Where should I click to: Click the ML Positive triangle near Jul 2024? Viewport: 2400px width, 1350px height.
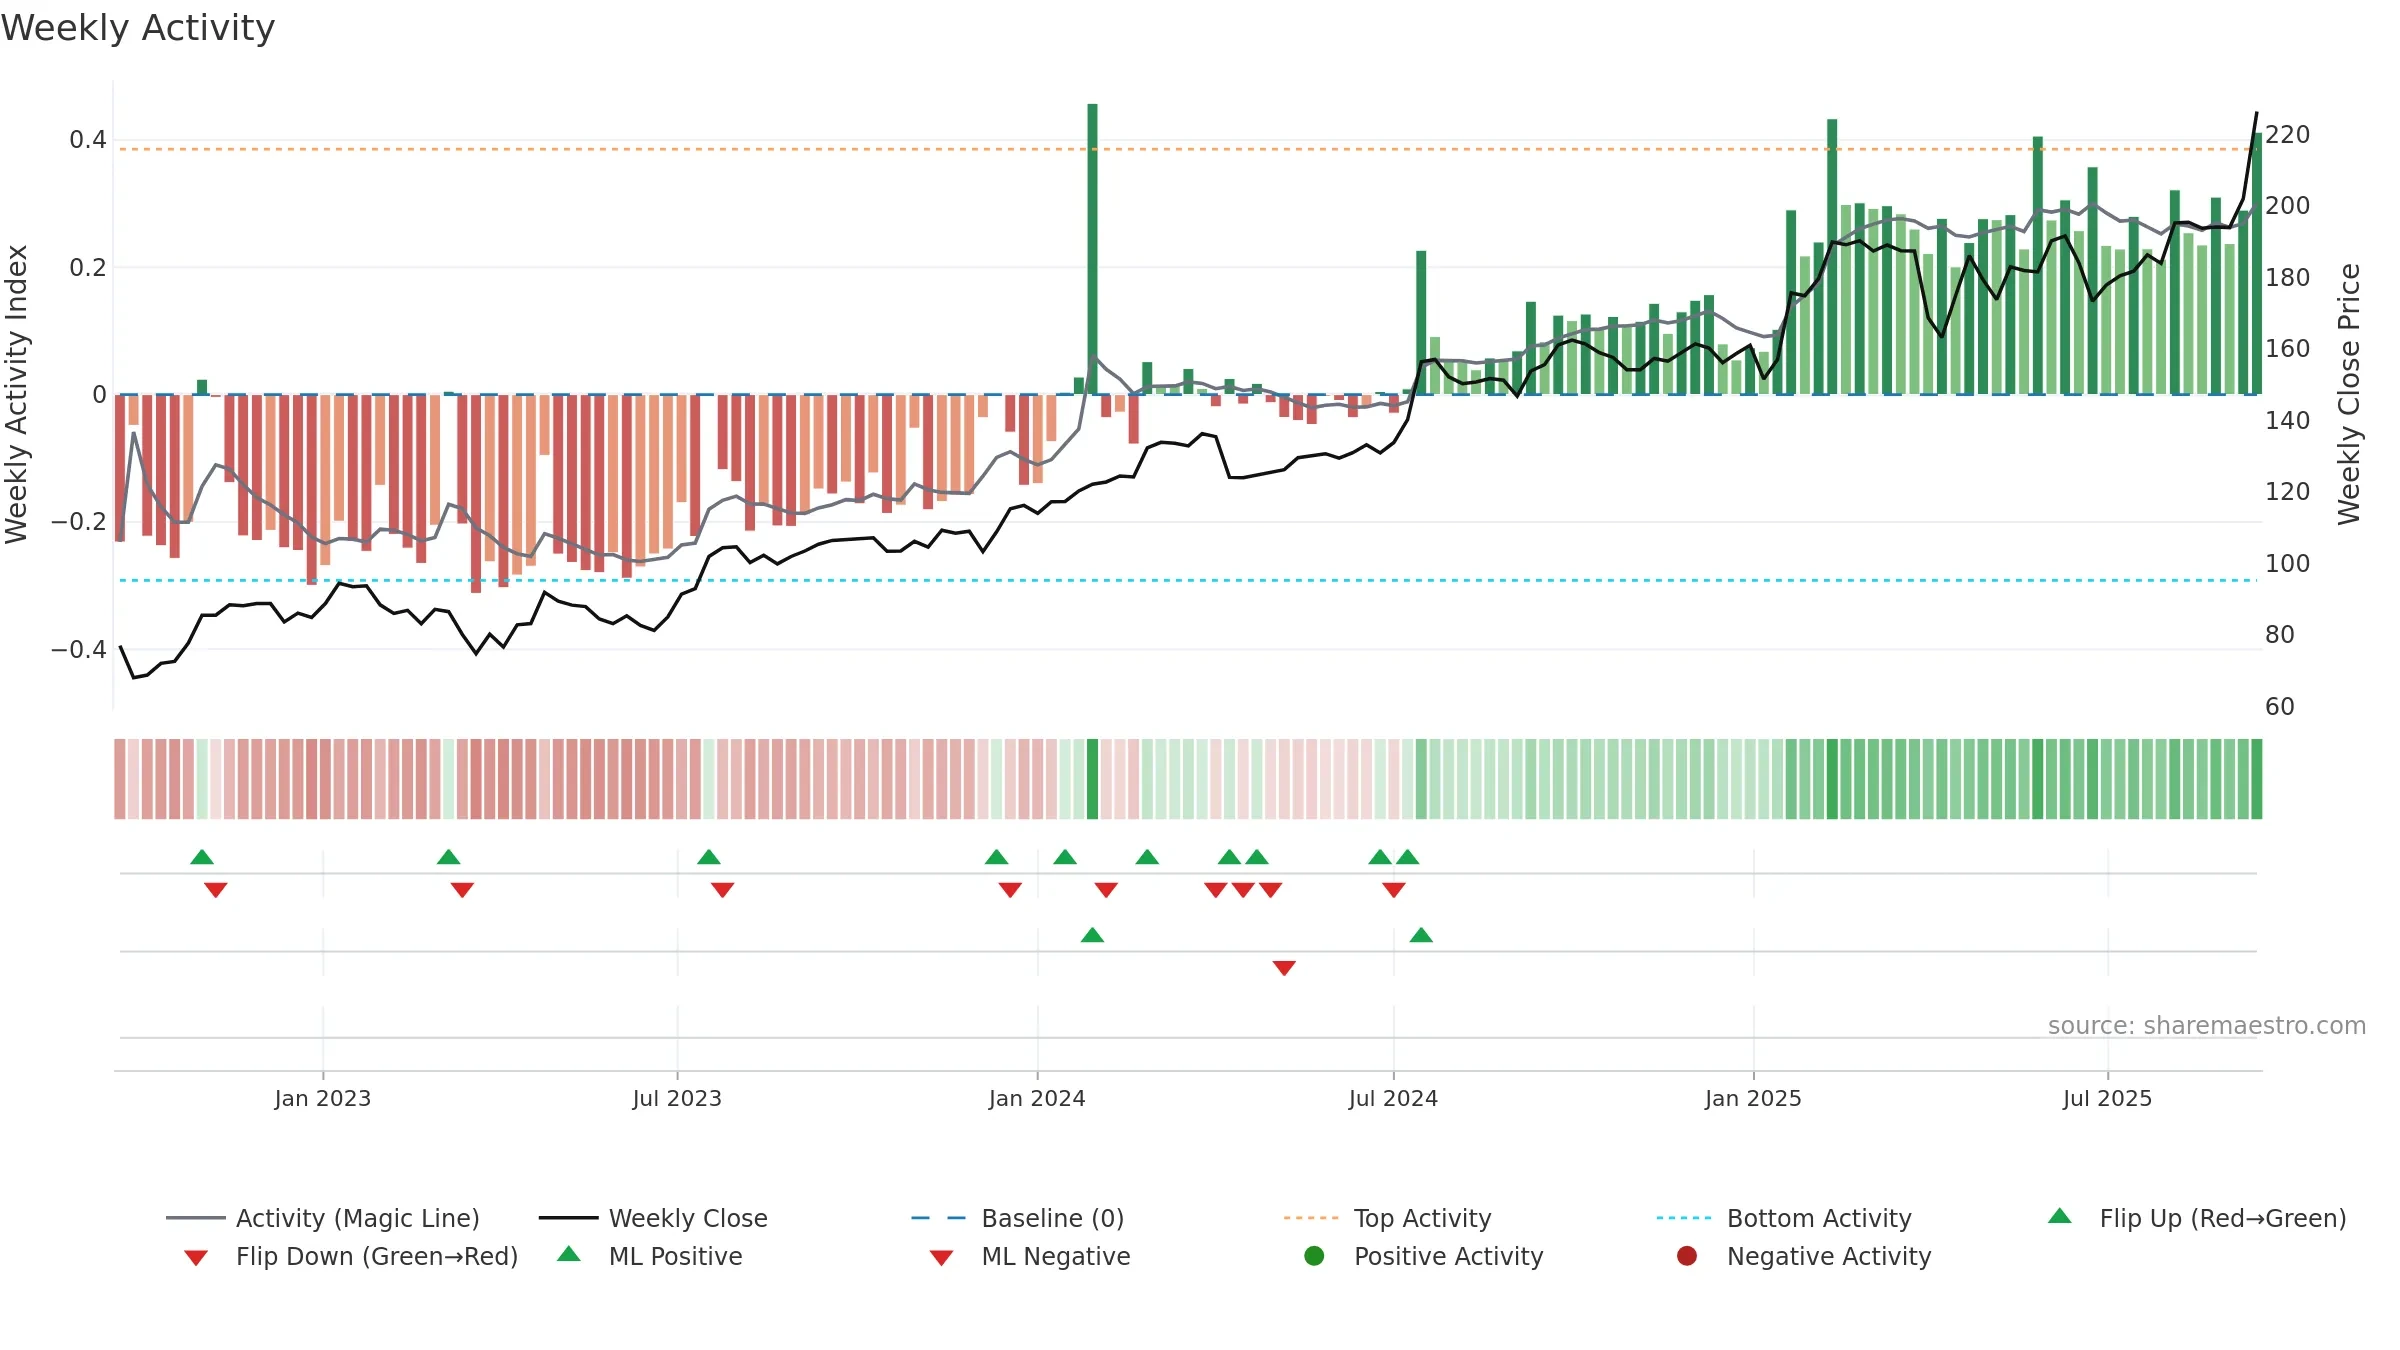[1421, 935]
